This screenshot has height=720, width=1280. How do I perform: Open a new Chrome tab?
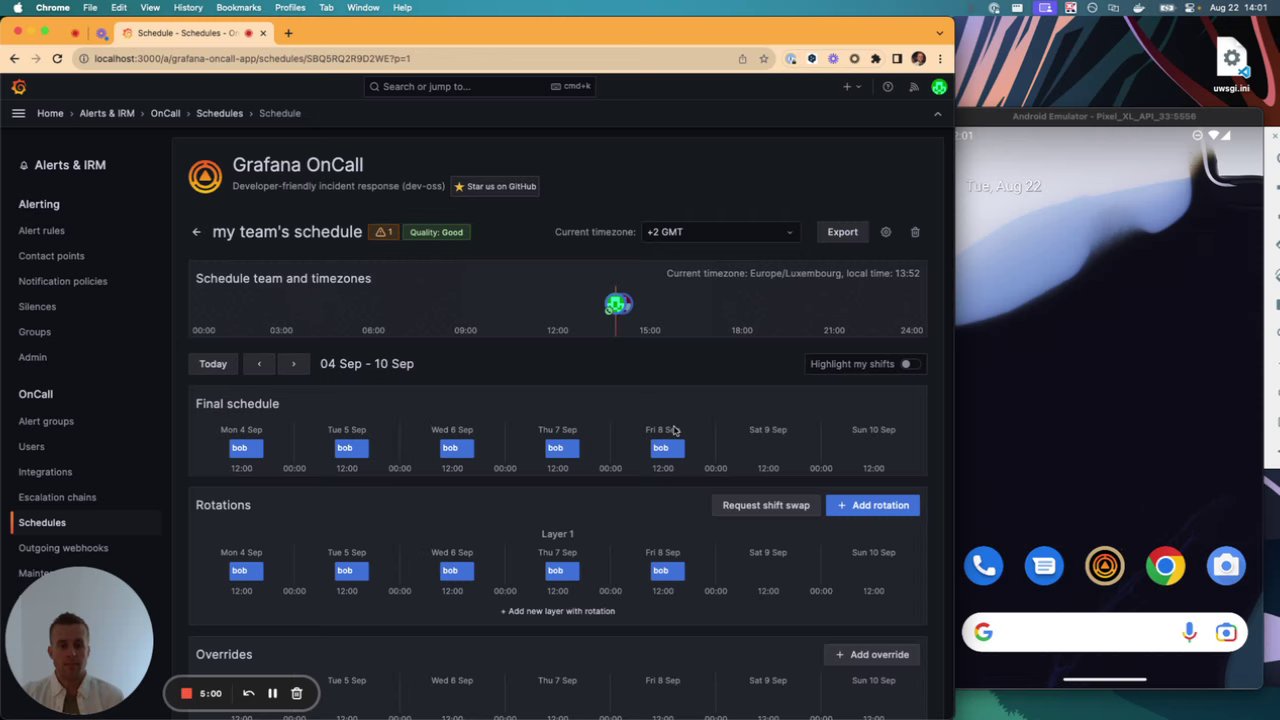click(288, 33)
